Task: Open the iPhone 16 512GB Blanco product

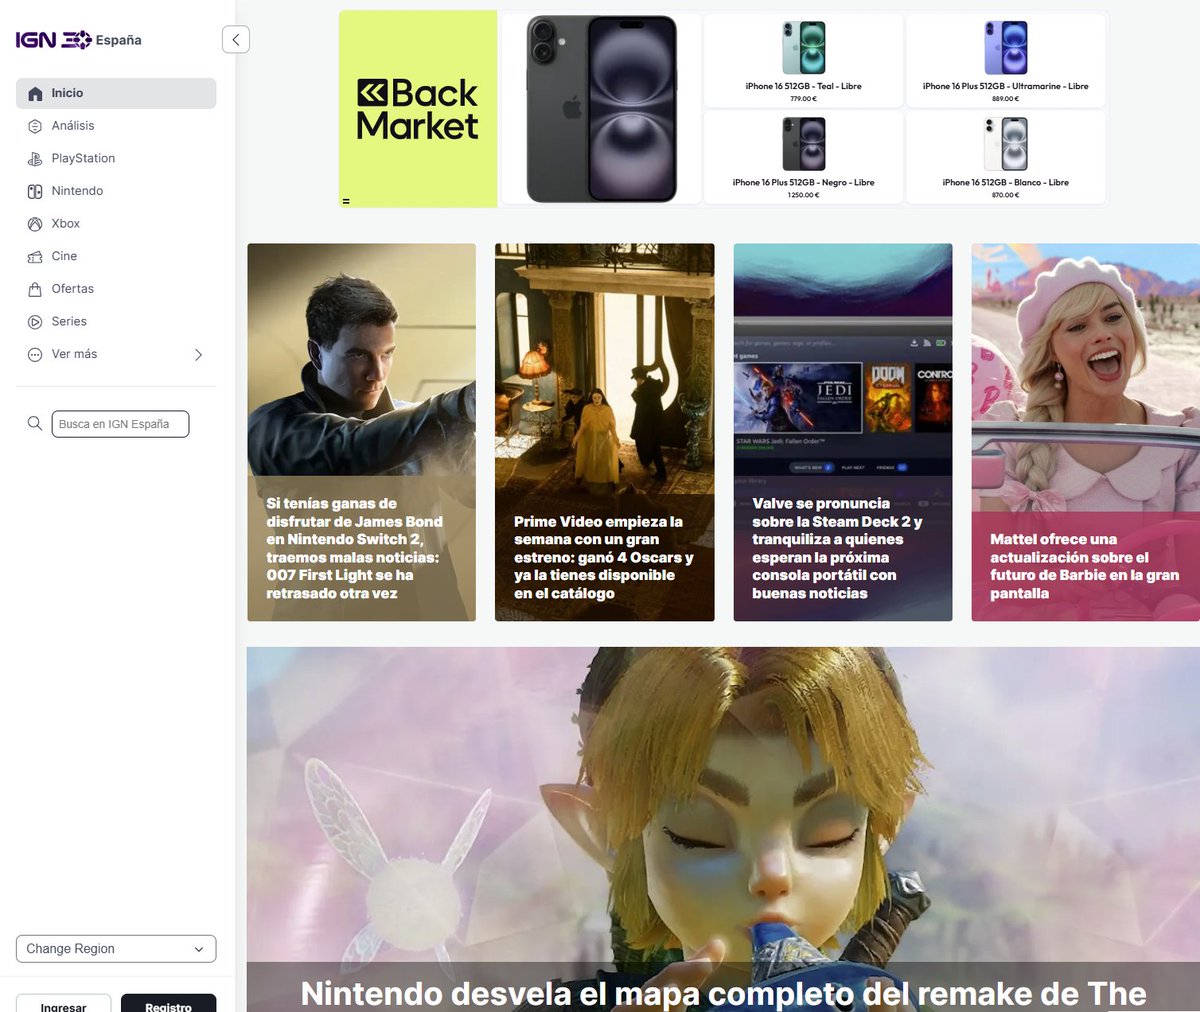Action: click(1005, 157)
